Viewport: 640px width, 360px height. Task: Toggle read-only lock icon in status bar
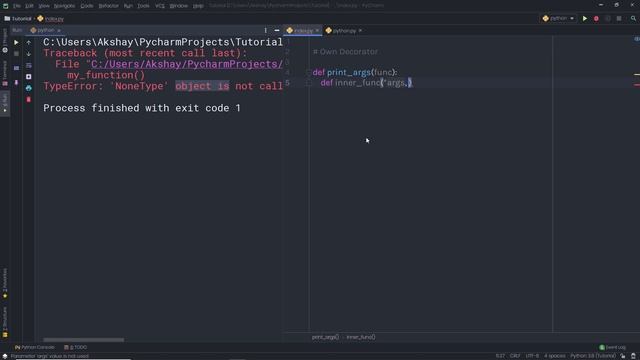coord(623,356)
